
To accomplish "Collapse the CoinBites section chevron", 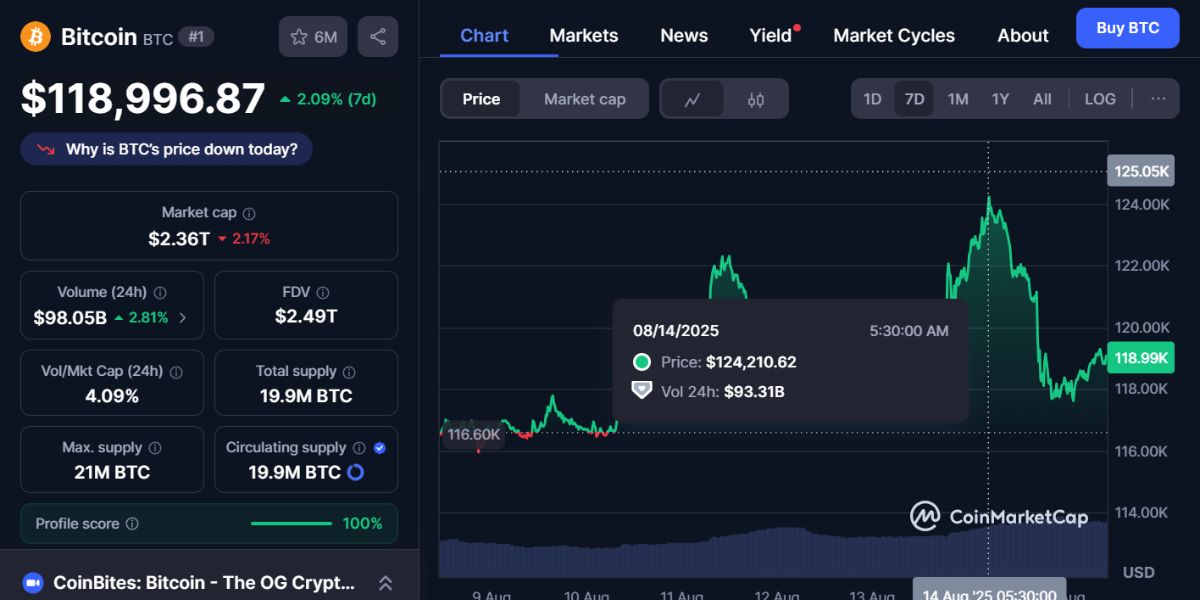I will [x=385, y=582].
